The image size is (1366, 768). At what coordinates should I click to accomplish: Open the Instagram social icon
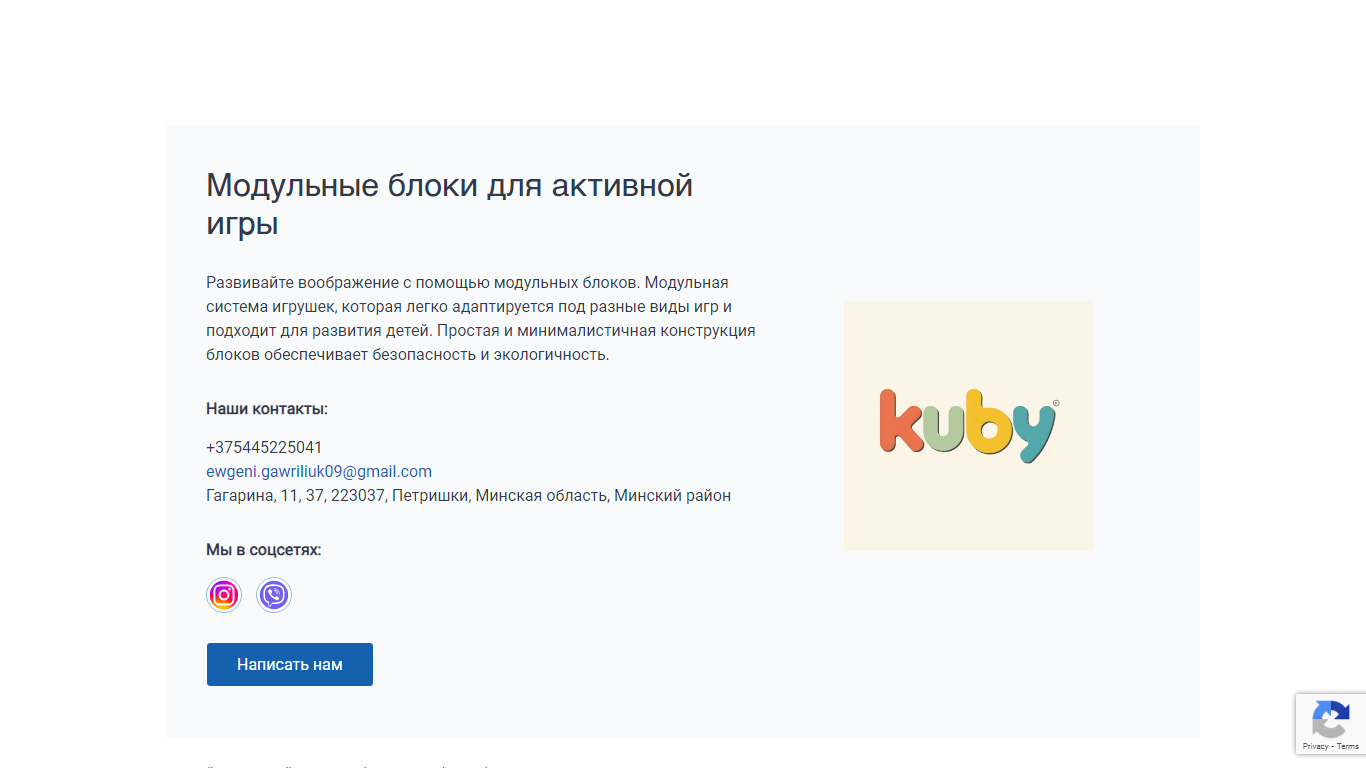(224, 595)
